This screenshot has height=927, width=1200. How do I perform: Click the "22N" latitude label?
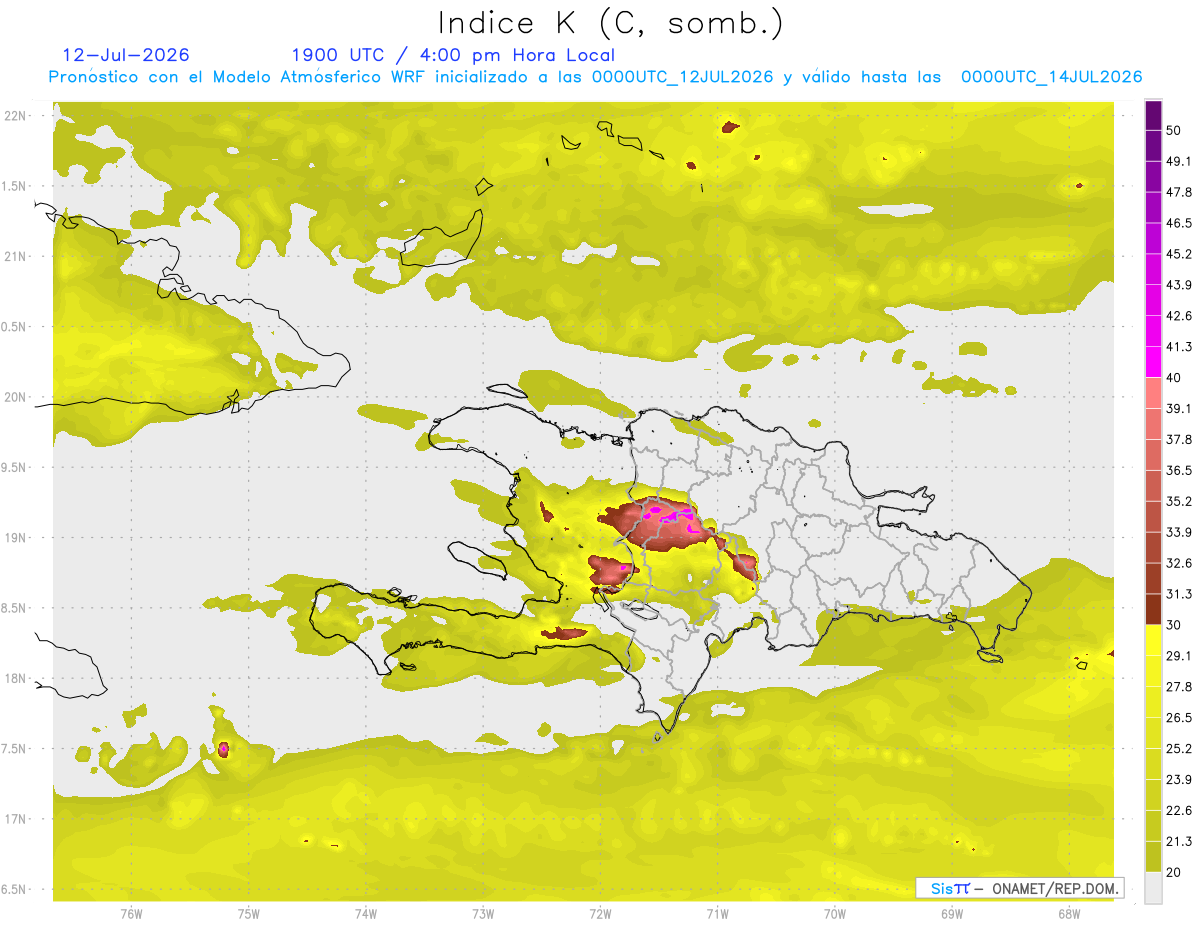[x=16, y=116]
